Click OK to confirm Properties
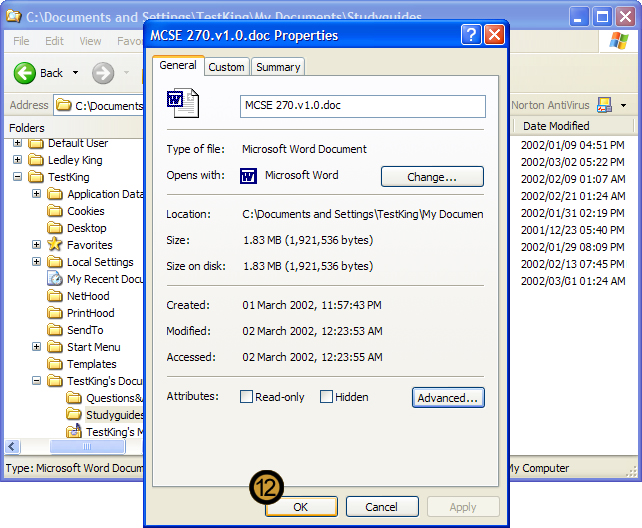The height and width of the screenshot is (528, 642). tap(301, 507)
